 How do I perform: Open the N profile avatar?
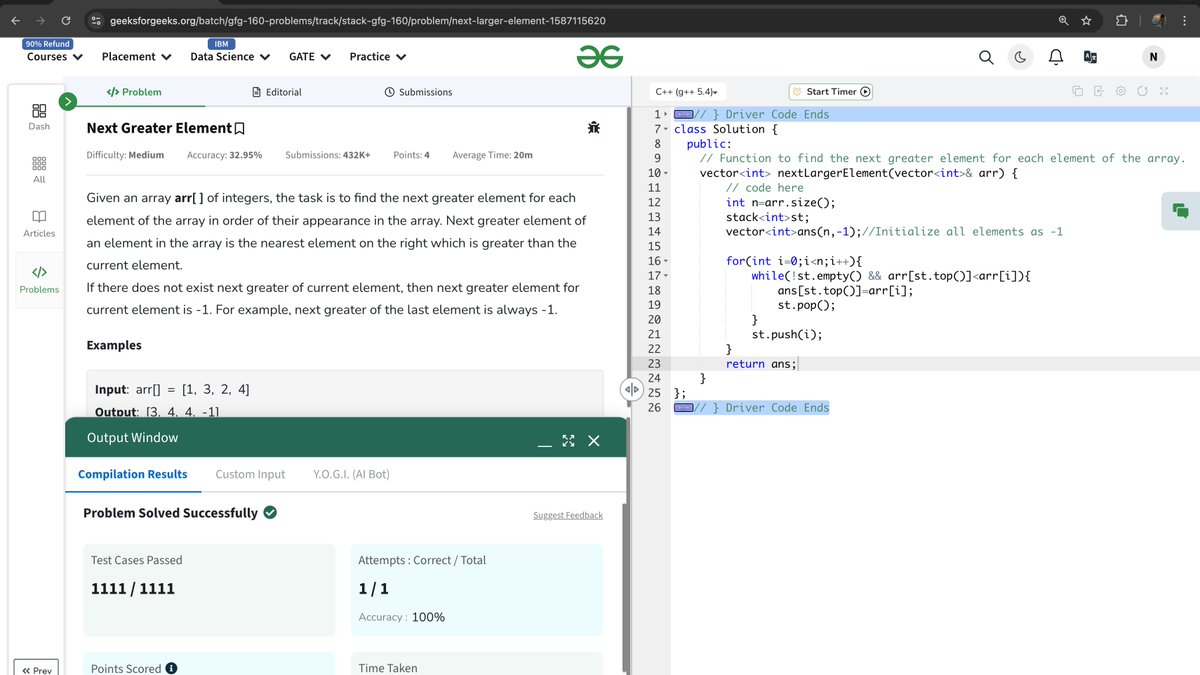(1153, 57)
